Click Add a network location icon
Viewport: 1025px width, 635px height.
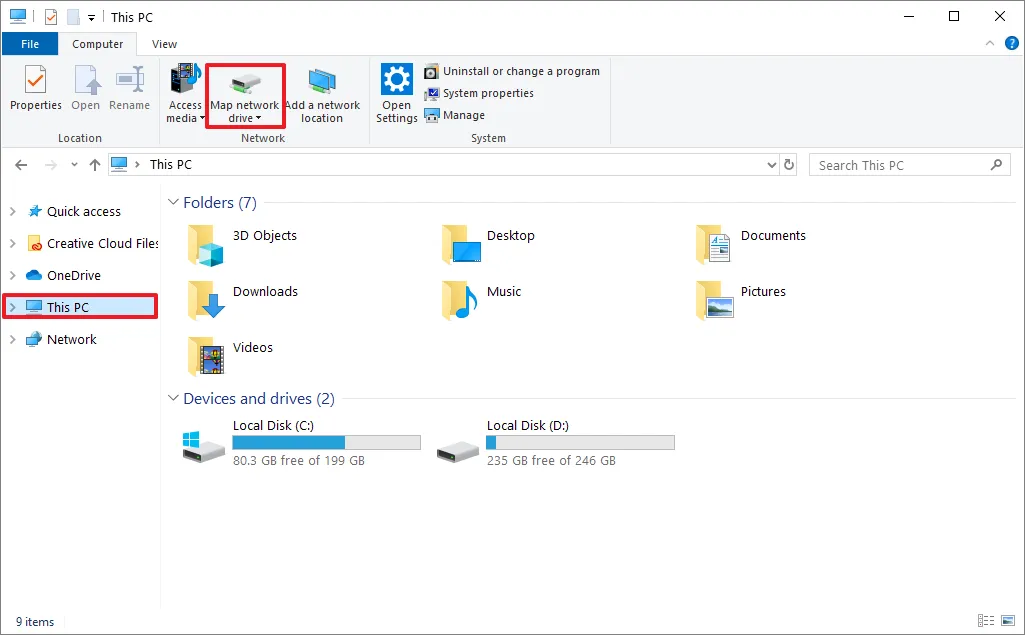pos(322,83)
